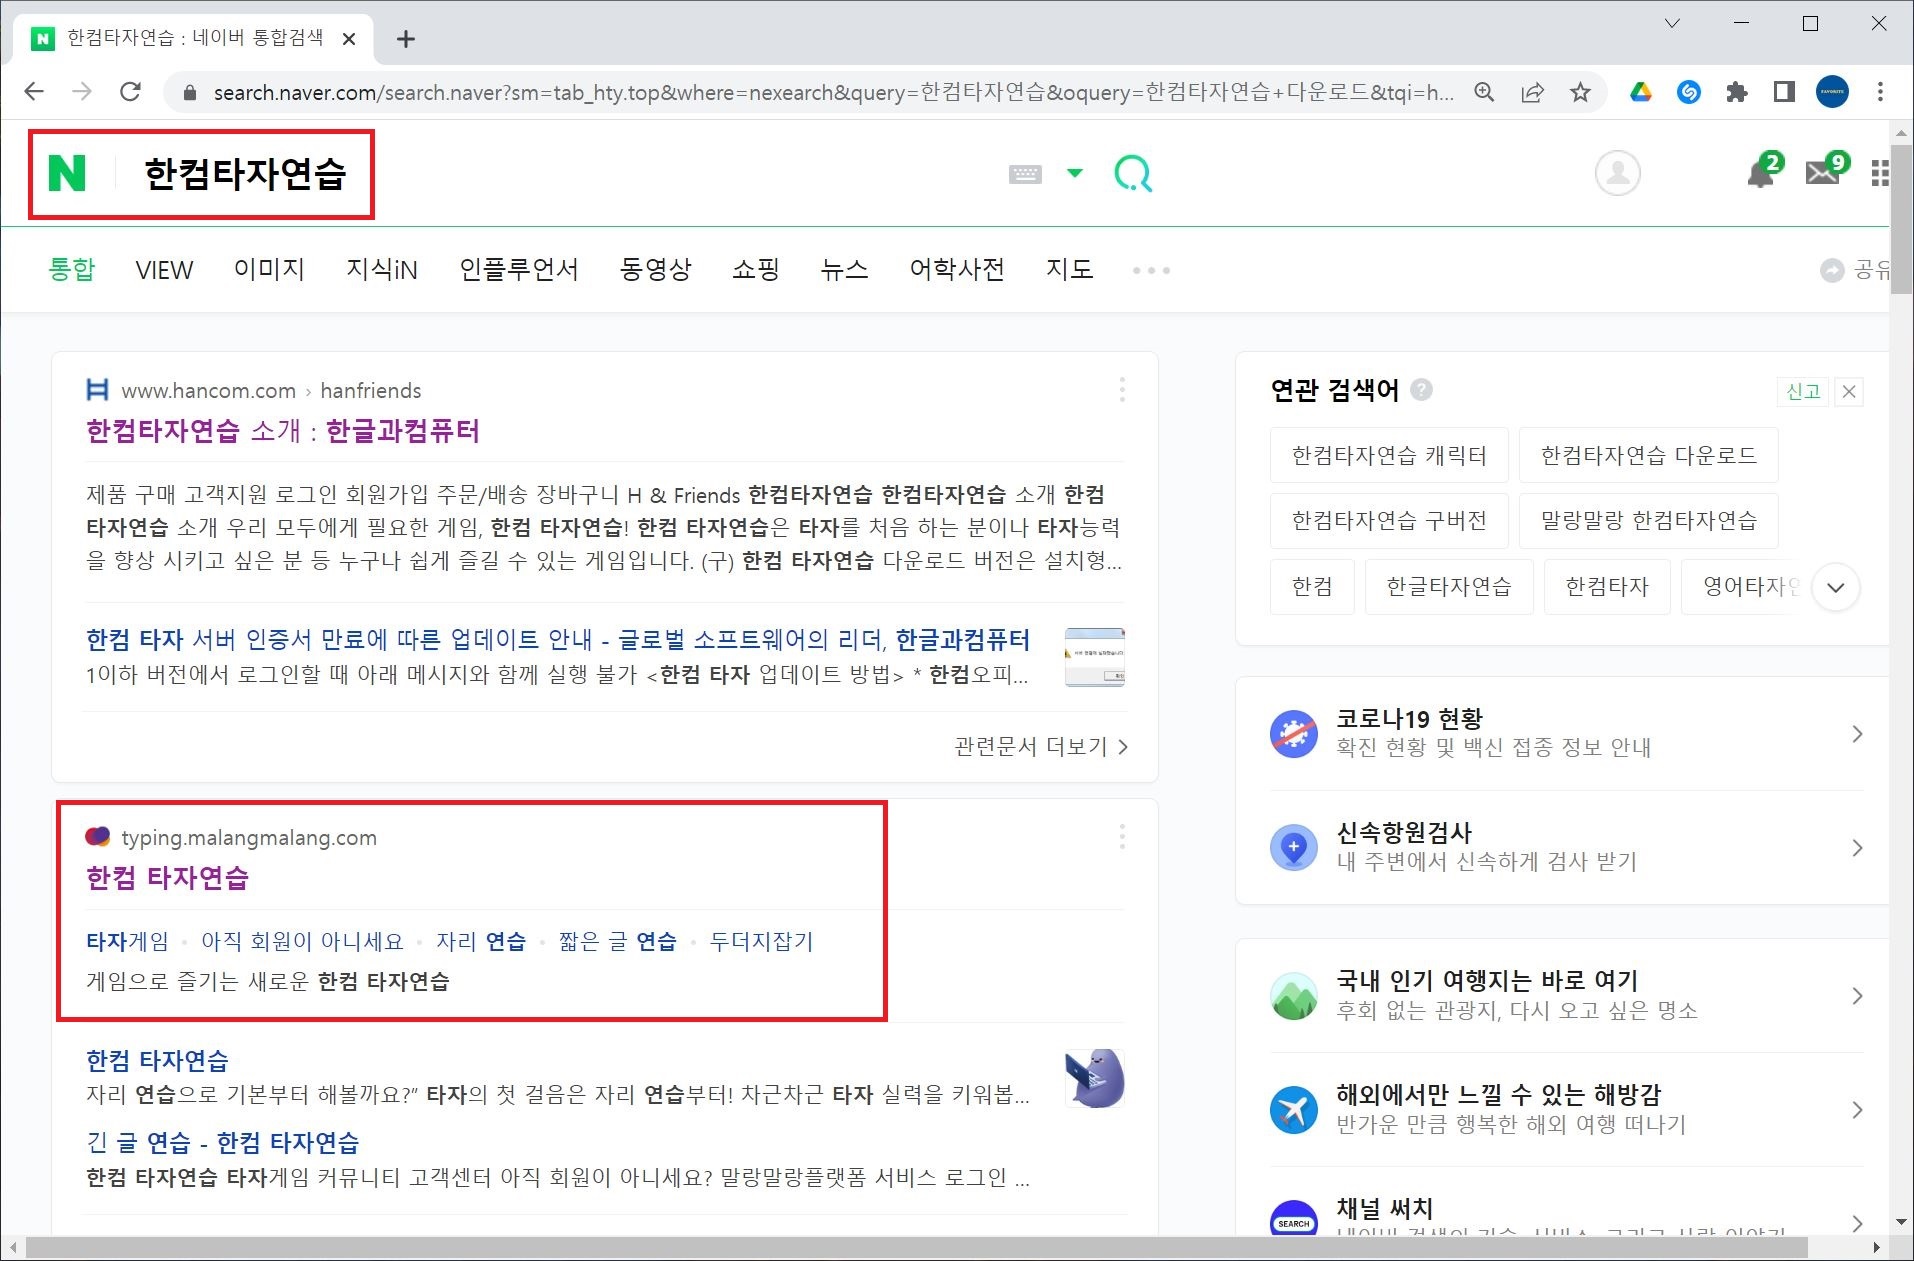Click the 신고 report button
1914x1261 pixels.
click(x=1804, y=392)
